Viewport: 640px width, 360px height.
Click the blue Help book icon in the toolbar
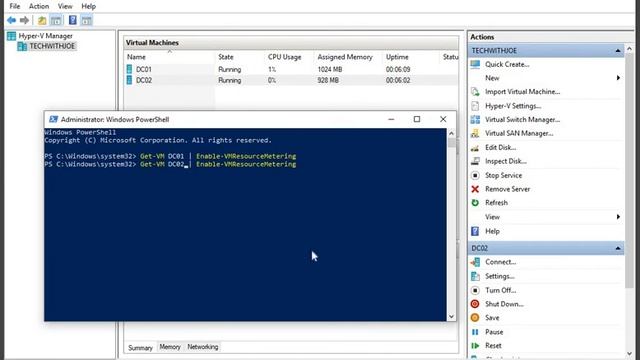point(73,20)
